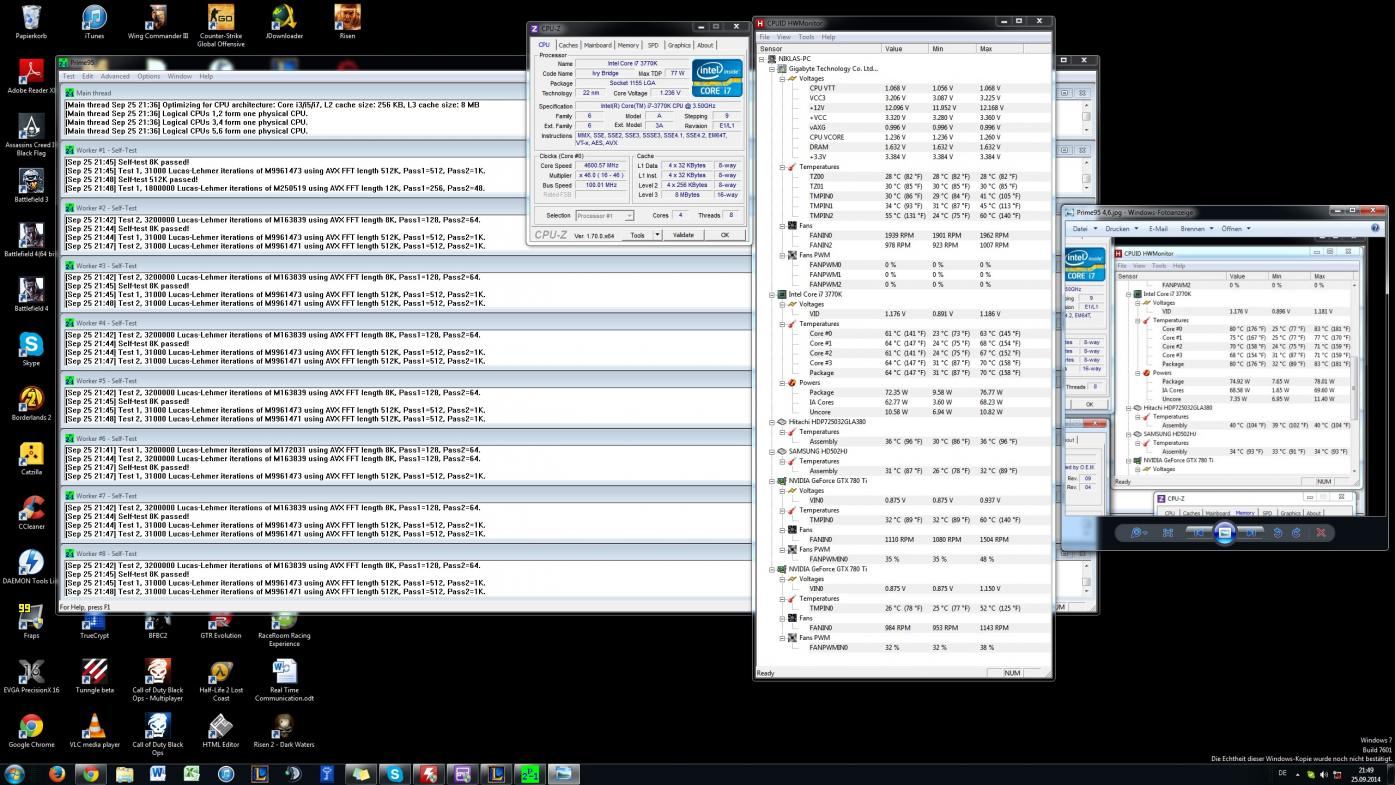
Task: Click the Validate button in CPU-Z
Action: [x=683, y=235]
